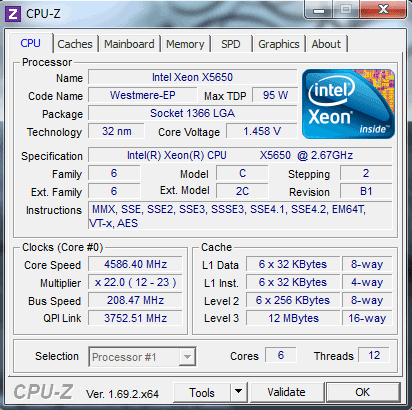This screenshot has width=412, height=410.
Task: Go to the SPD tab
Action: [x=231, y=44]
